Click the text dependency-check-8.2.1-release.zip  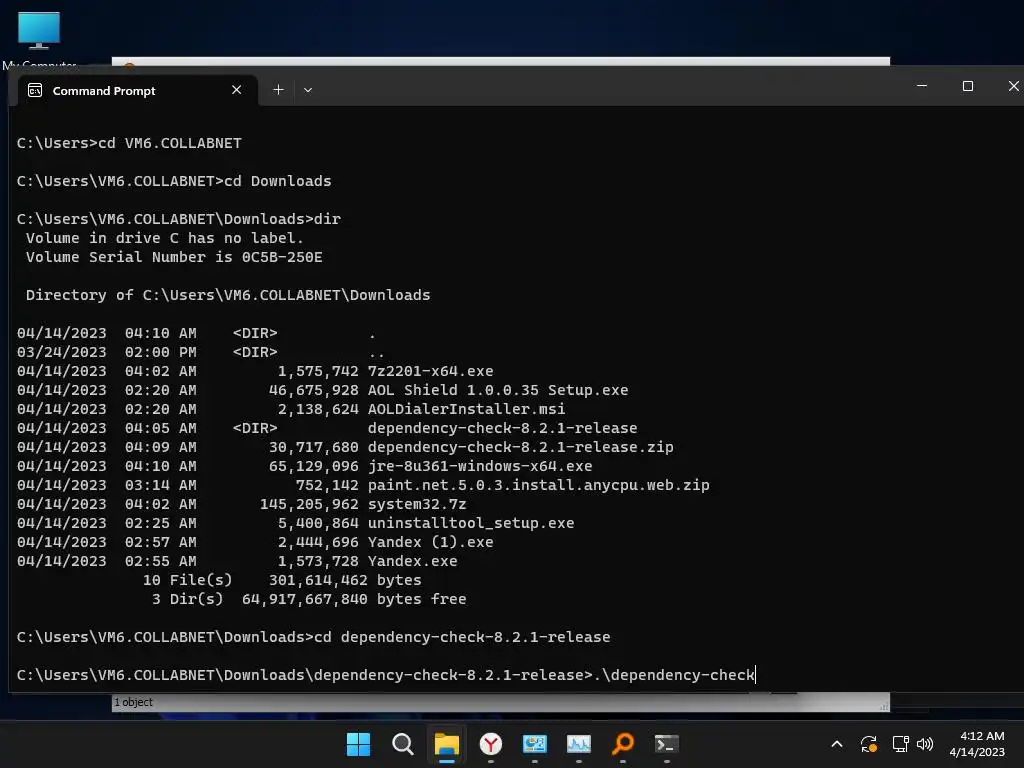(520, 447)
